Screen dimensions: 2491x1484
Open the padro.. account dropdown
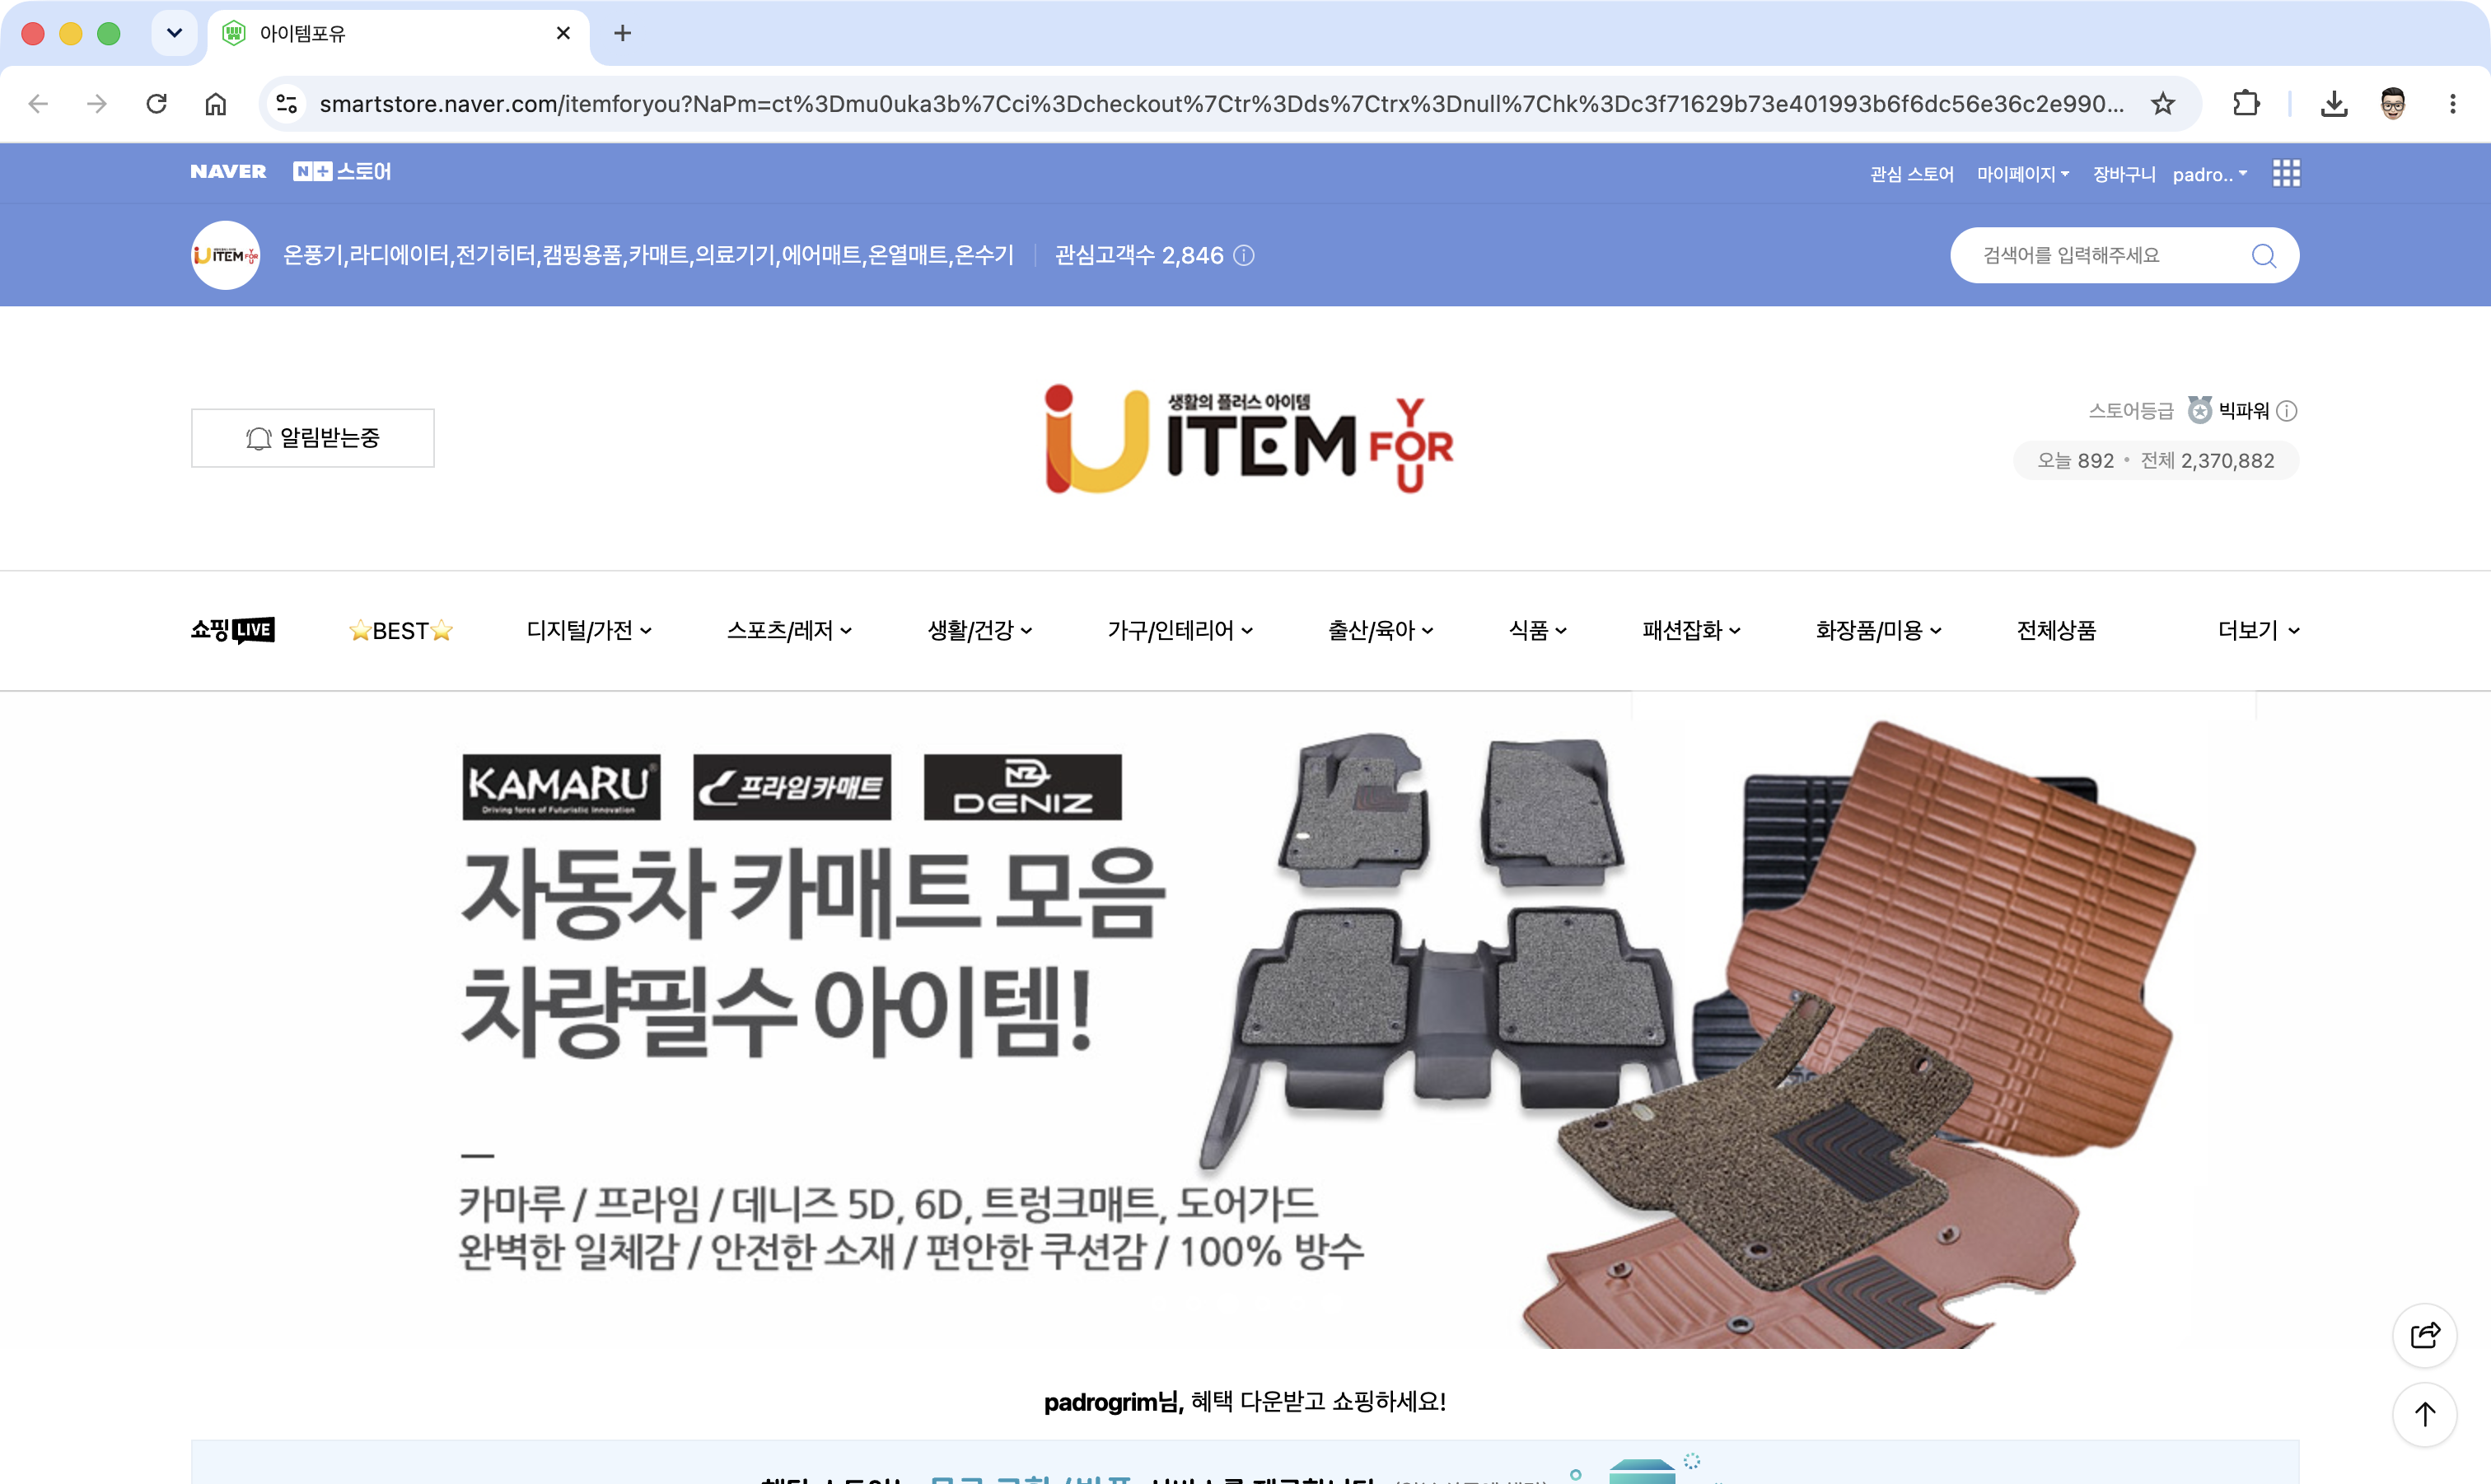coord(2210,174)
